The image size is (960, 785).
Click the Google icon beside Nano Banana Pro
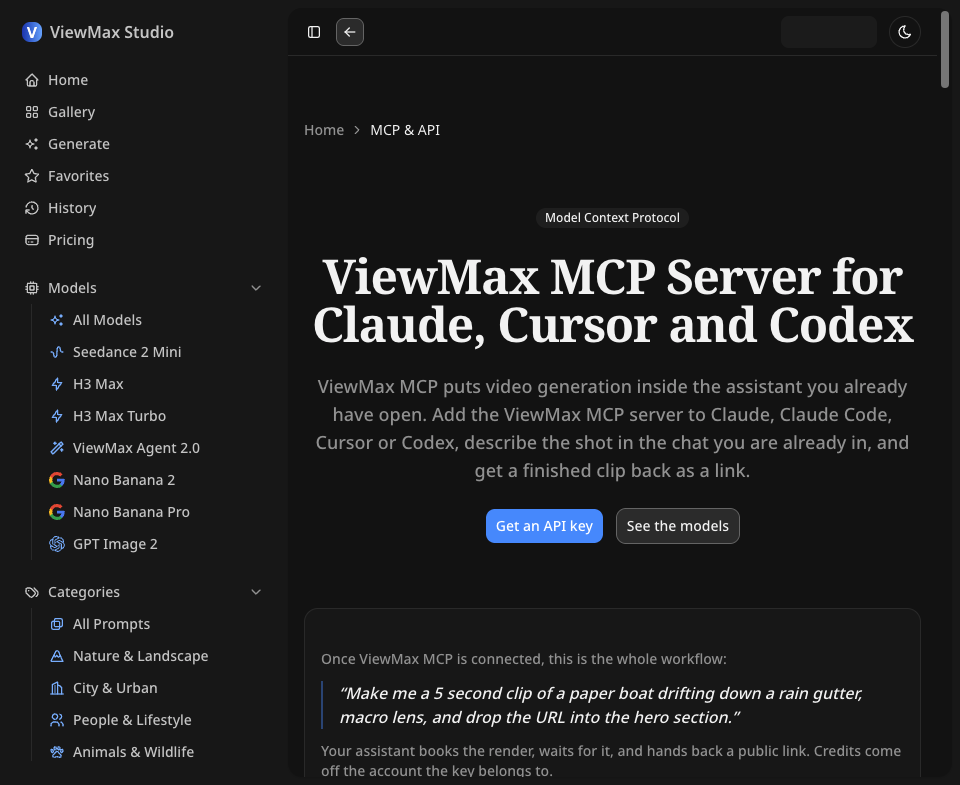point(57,512)
